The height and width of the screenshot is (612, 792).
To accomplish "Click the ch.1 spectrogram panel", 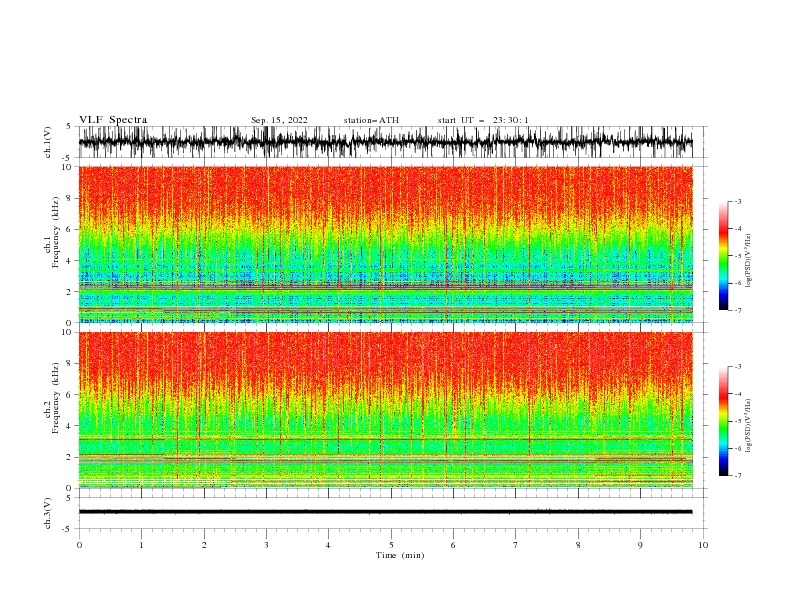I will click(386, 244).
